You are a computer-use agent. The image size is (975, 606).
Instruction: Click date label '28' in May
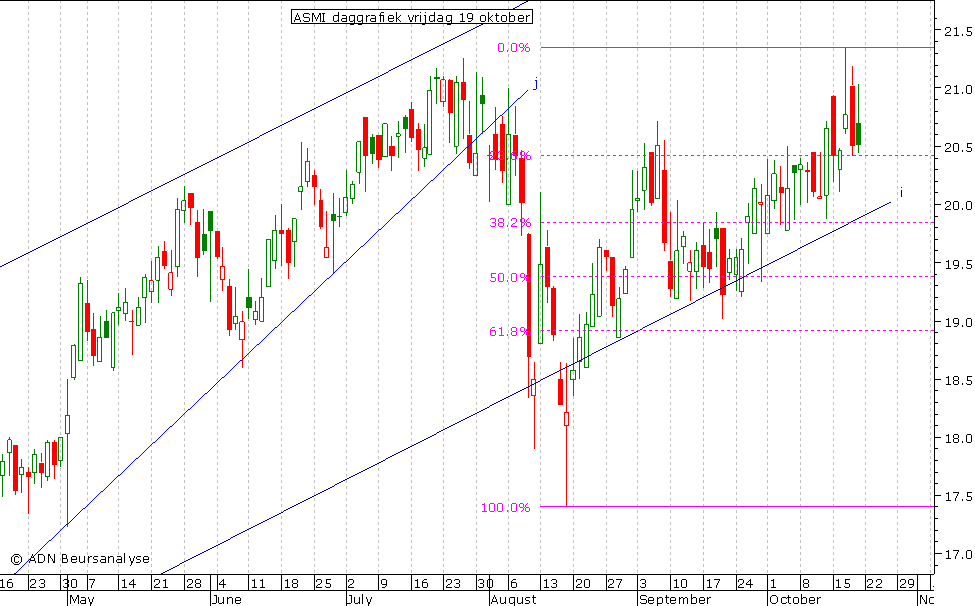click(194, 584)
